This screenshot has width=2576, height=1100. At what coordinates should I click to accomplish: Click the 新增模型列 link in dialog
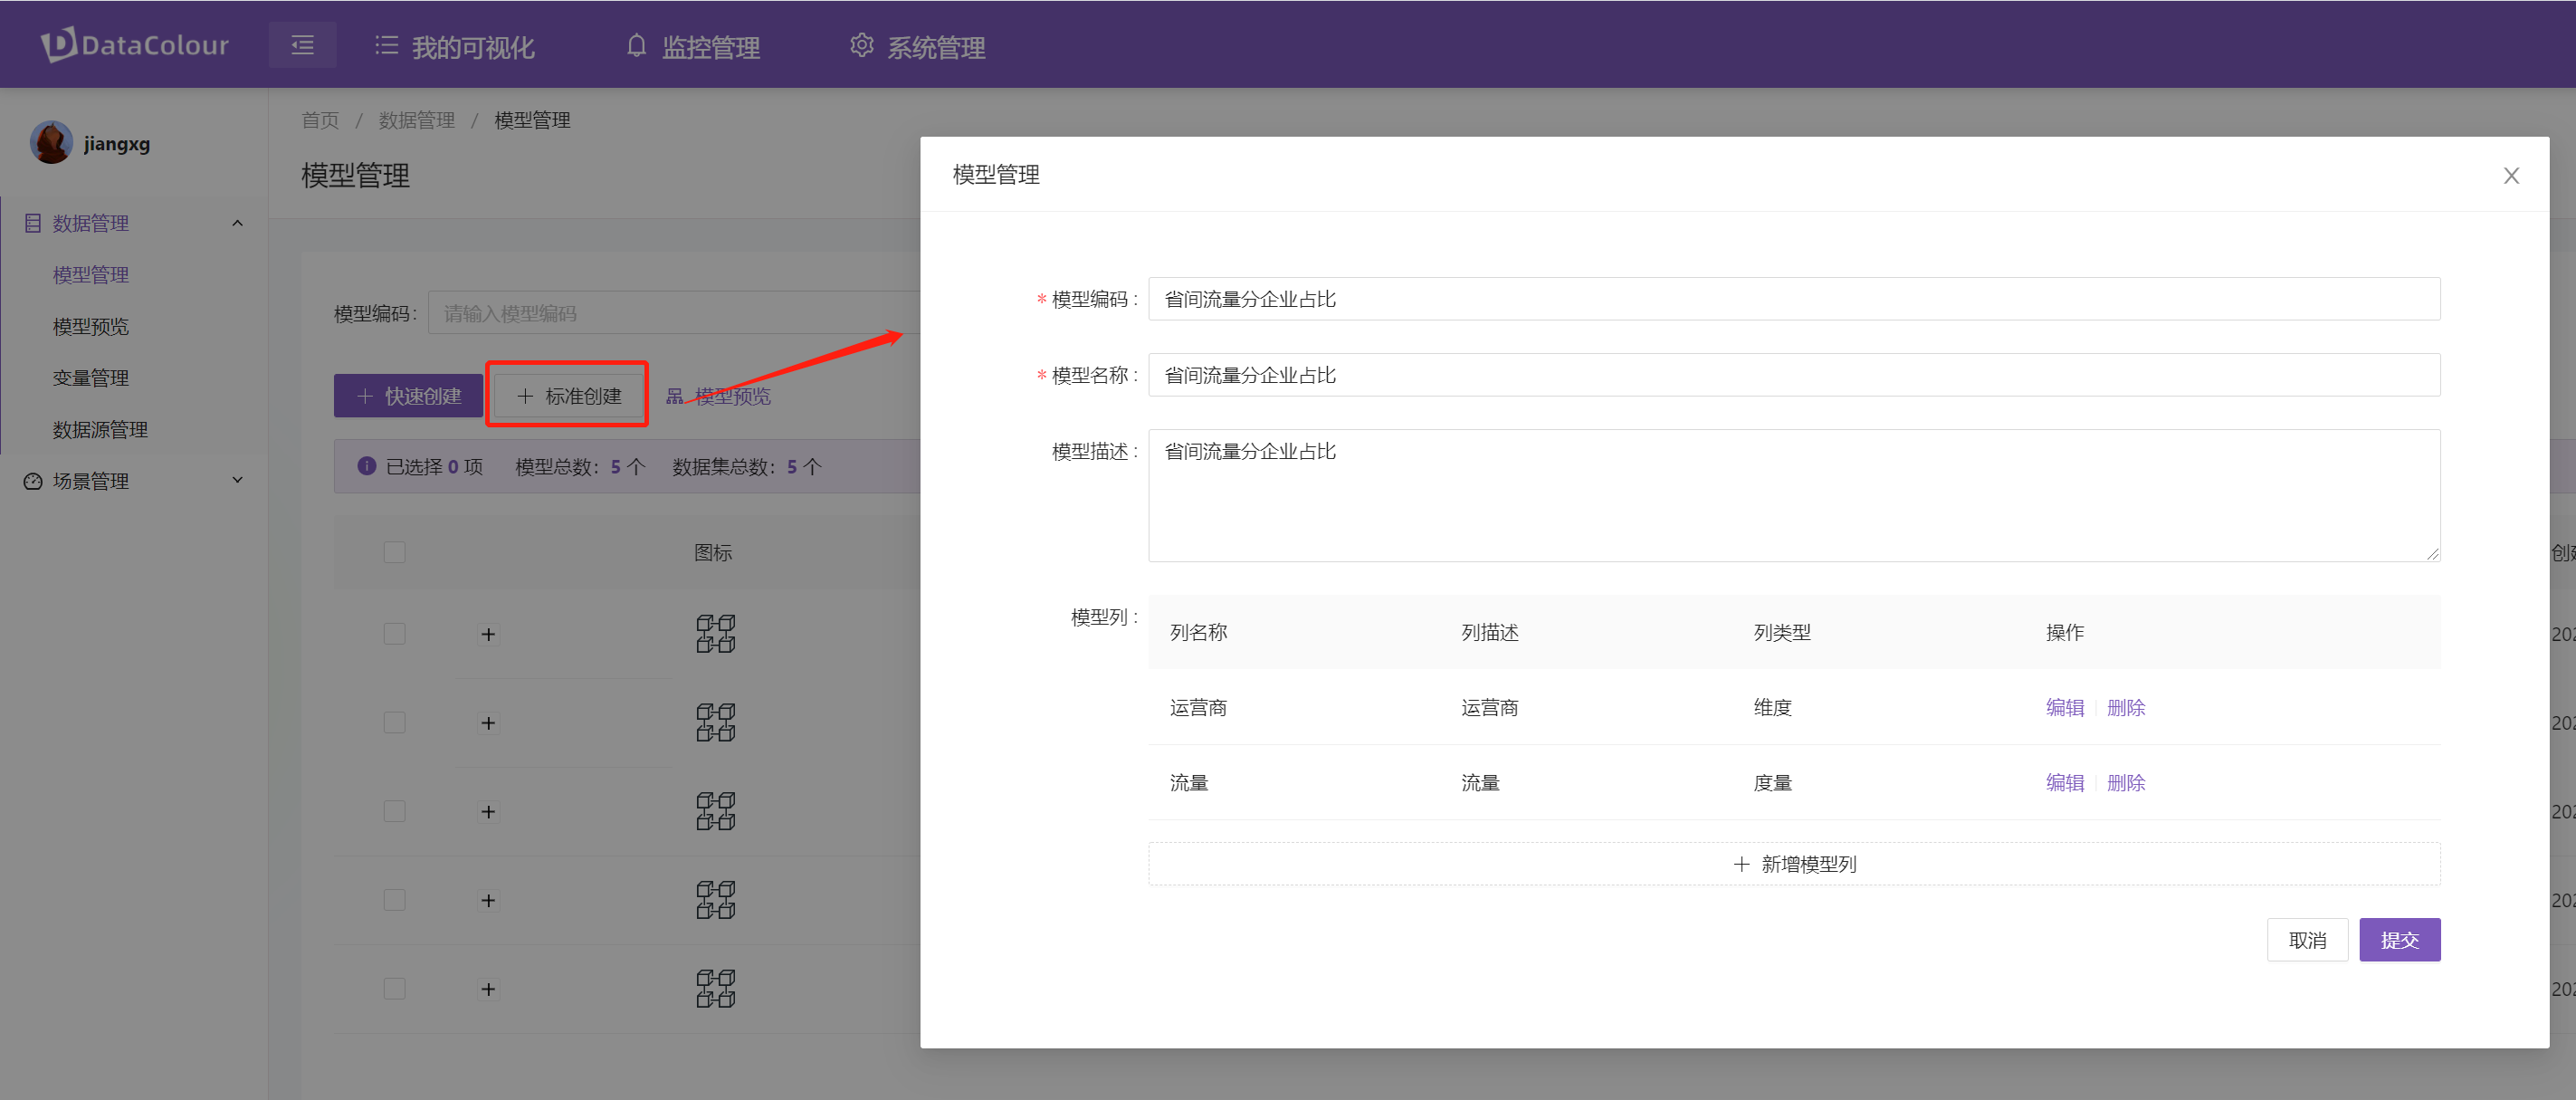click(x=1796, y=863)
